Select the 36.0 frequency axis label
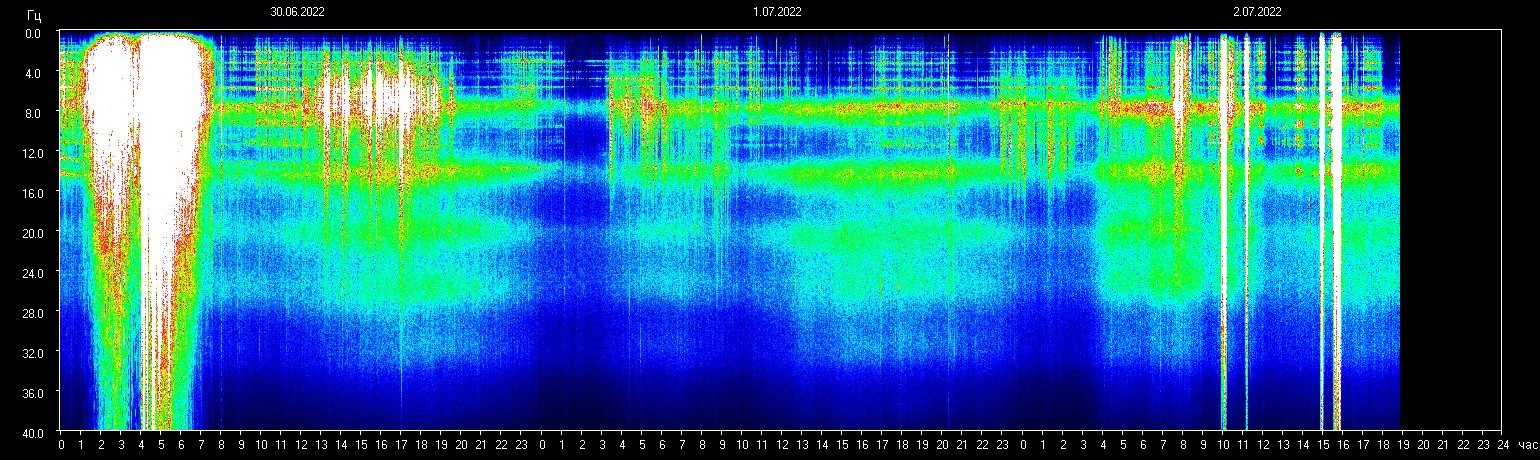This screenshot has width=1540, height=460. coord(33,393)
